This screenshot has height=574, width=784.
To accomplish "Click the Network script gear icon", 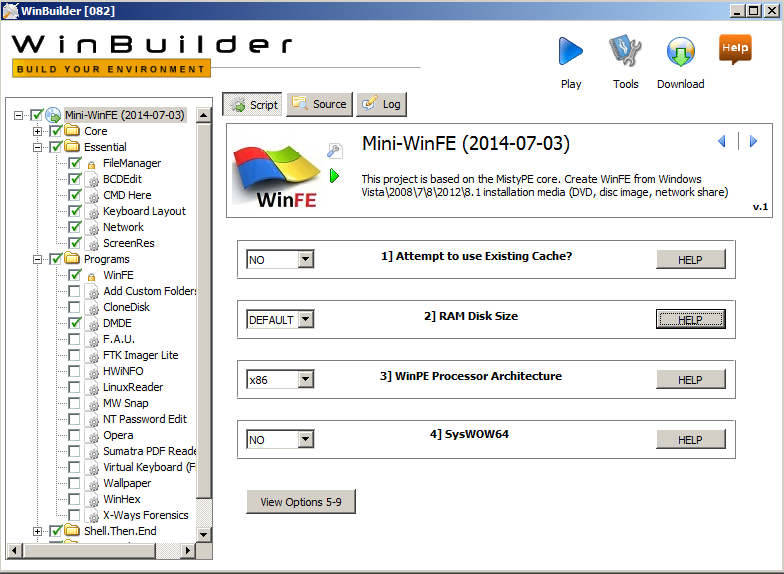I will coord(92,228).
